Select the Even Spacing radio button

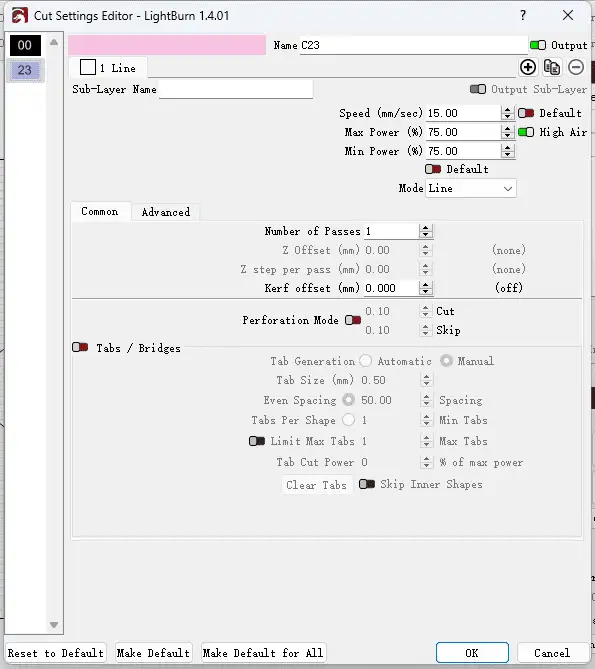348,400
